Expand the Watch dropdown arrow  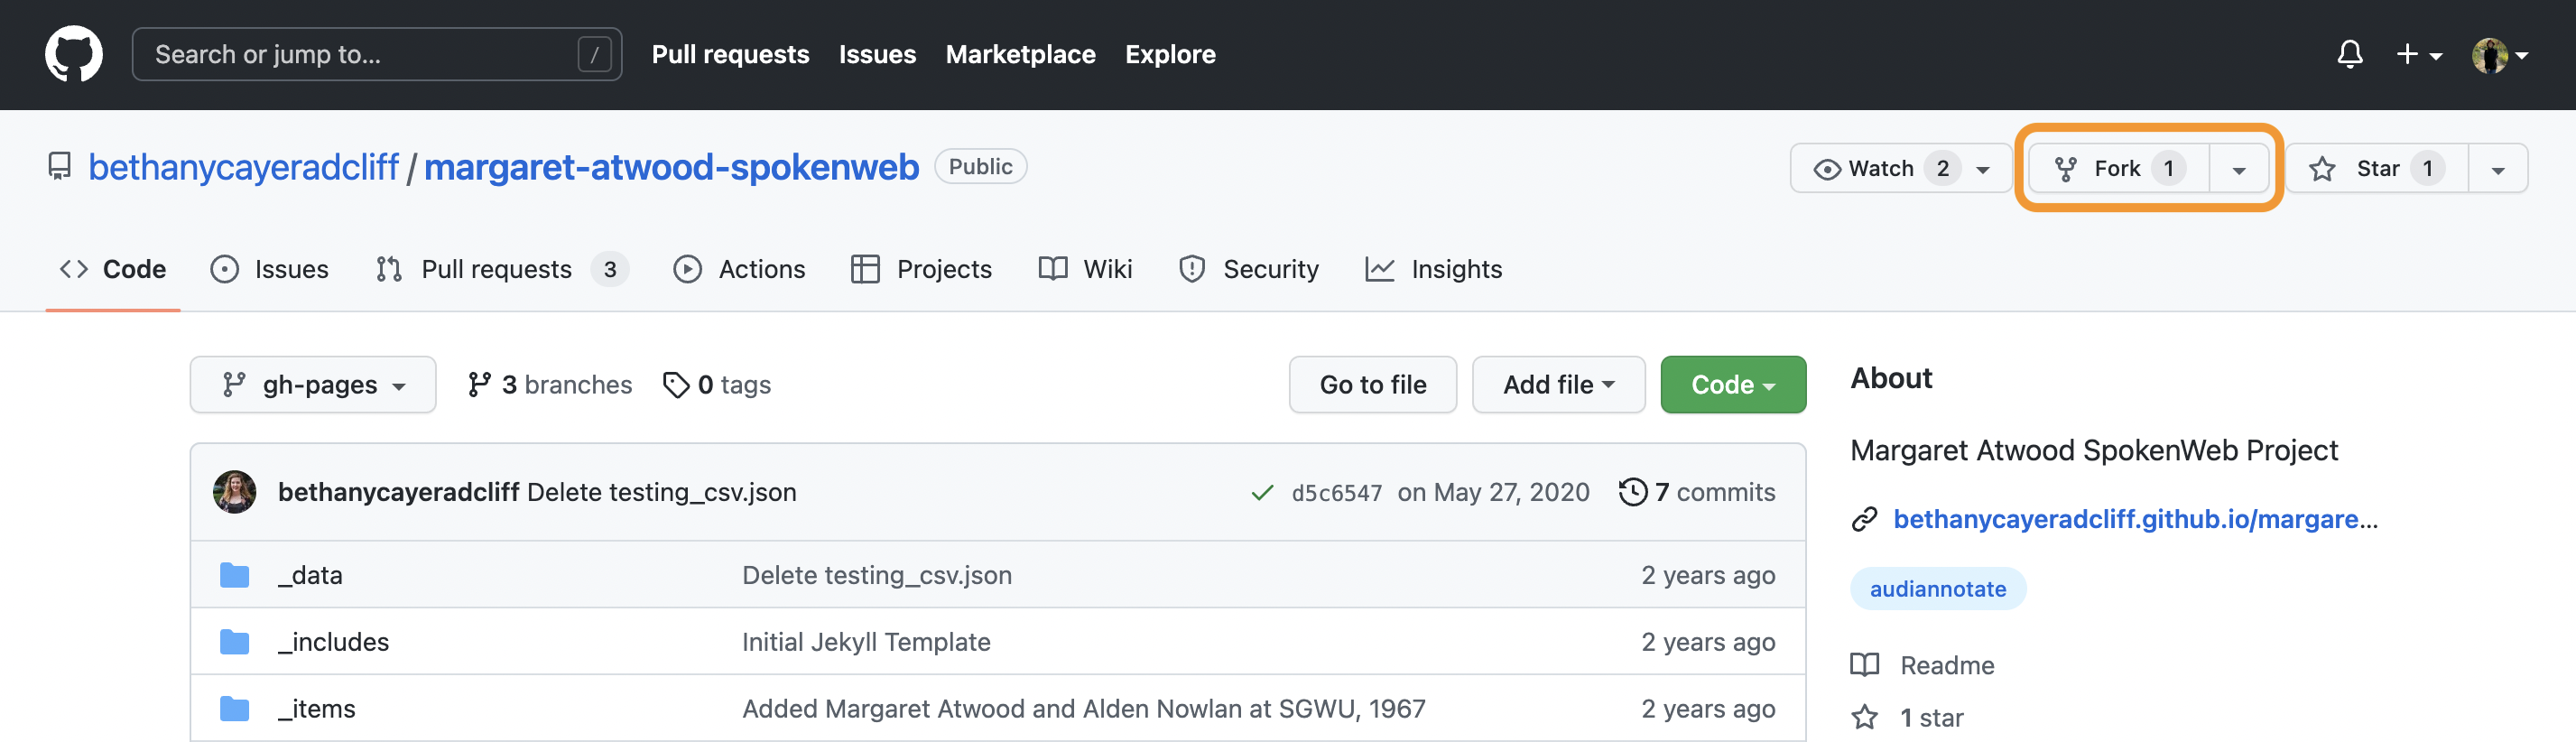pos(1983,169)
